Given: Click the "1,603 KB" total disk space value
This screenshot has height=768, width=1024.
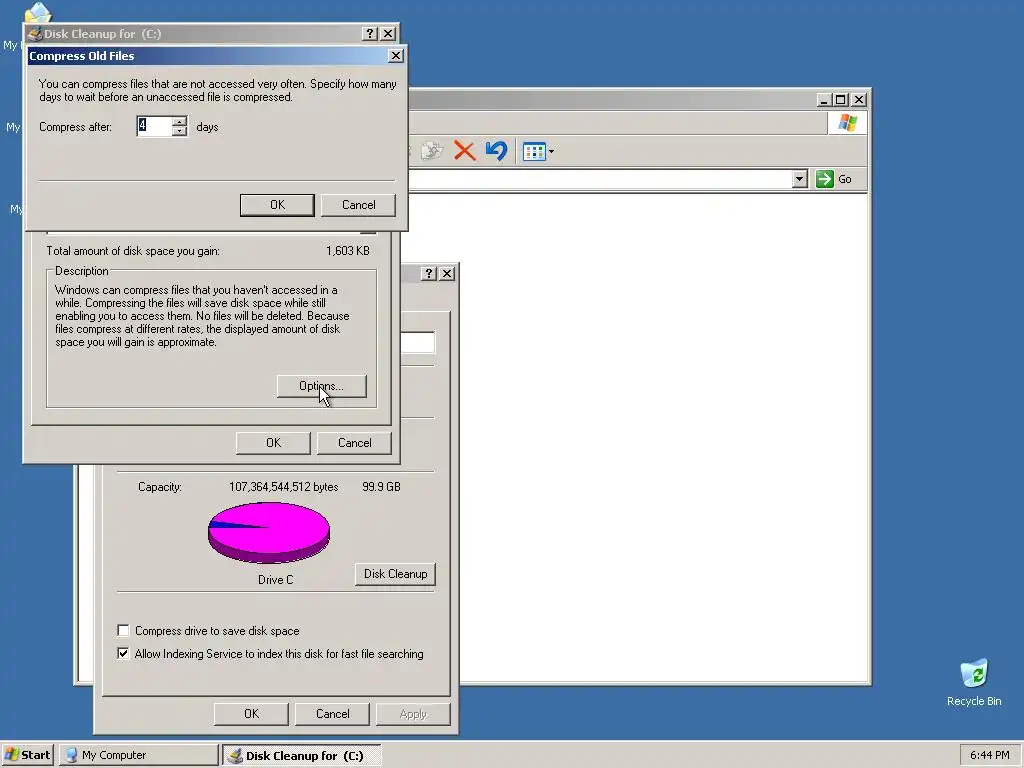Looking at the screenshot, I should [347, 251].
